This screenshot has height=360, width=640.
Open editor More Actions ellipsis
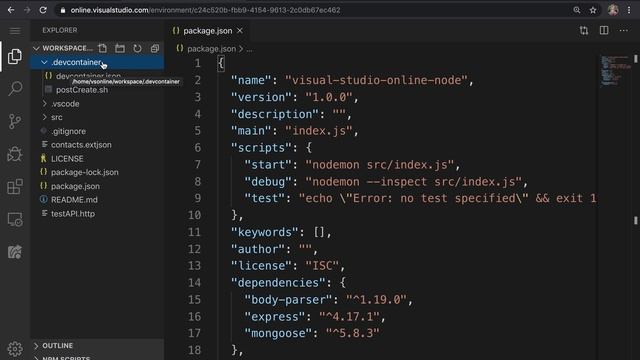(x=623, y=31)
